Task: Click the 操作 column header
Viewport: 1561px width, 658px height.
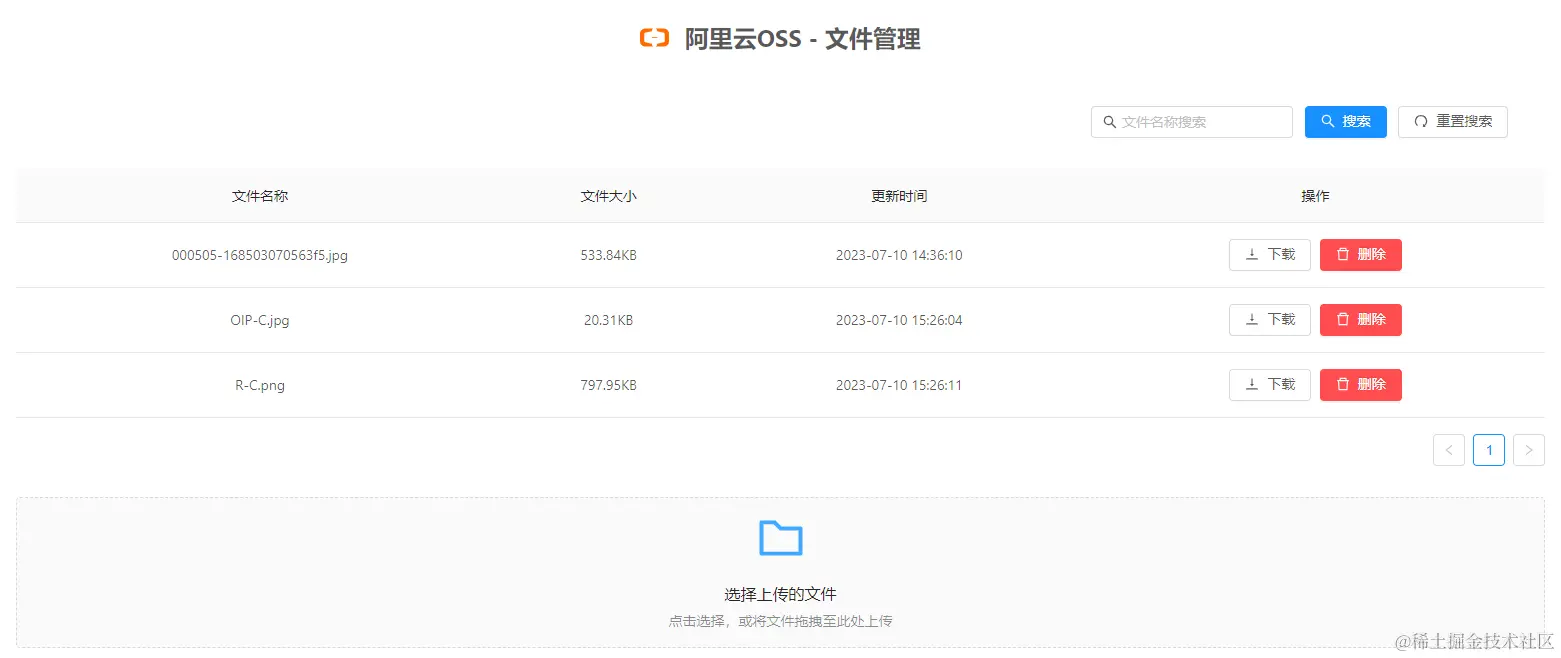Action: click(1315, 196)
